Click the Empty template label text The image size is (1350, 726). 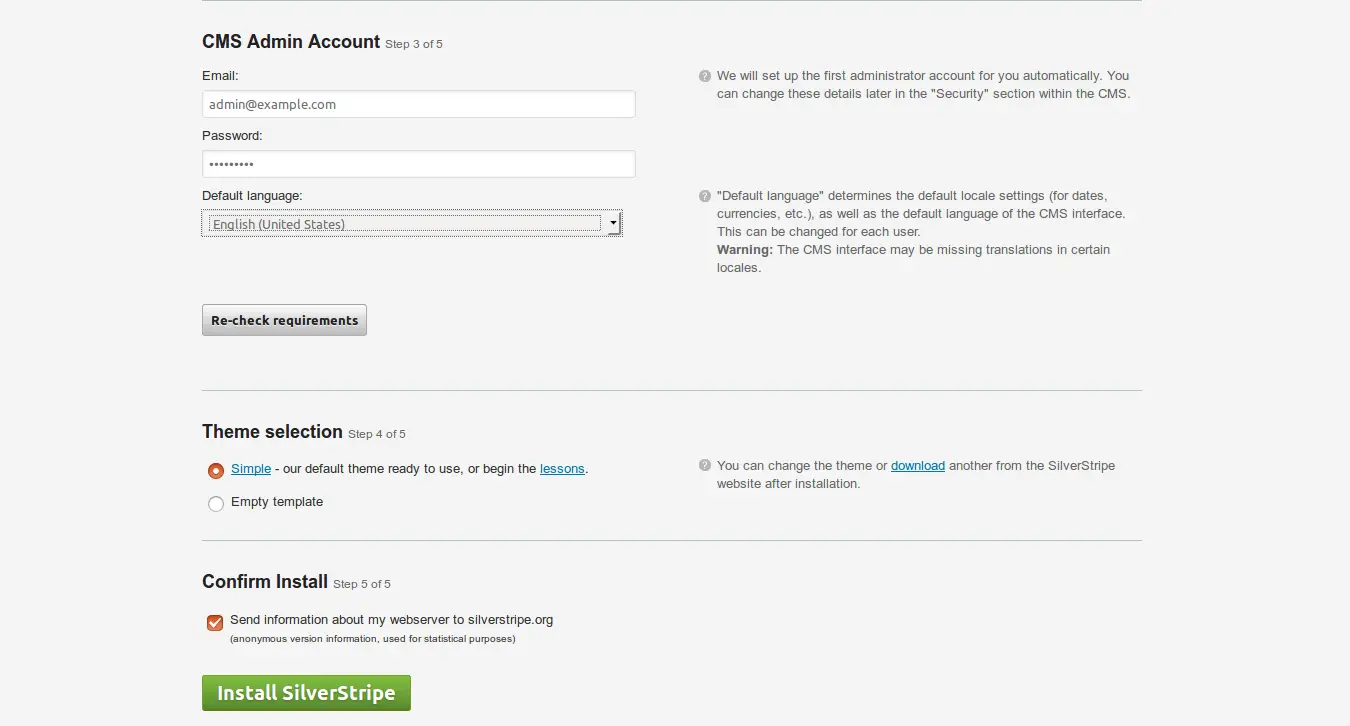[x=277, y=502]
